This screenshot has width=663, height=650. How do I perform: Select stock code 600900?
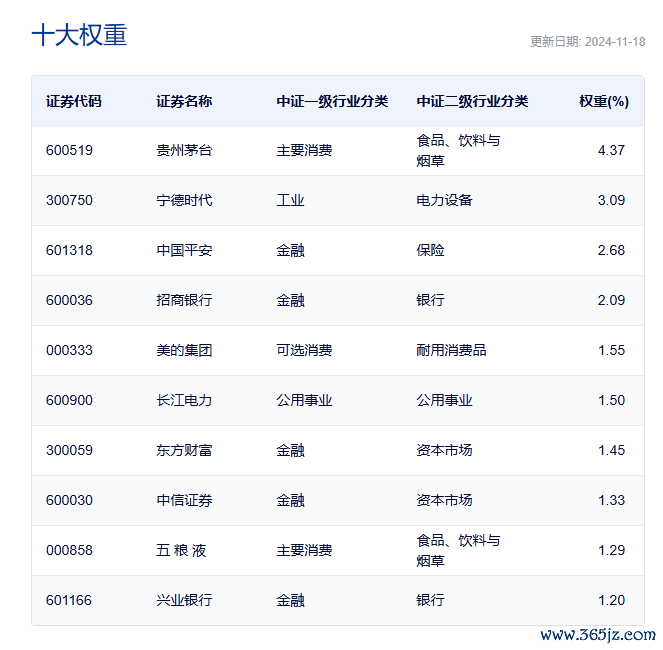(69, 400)
